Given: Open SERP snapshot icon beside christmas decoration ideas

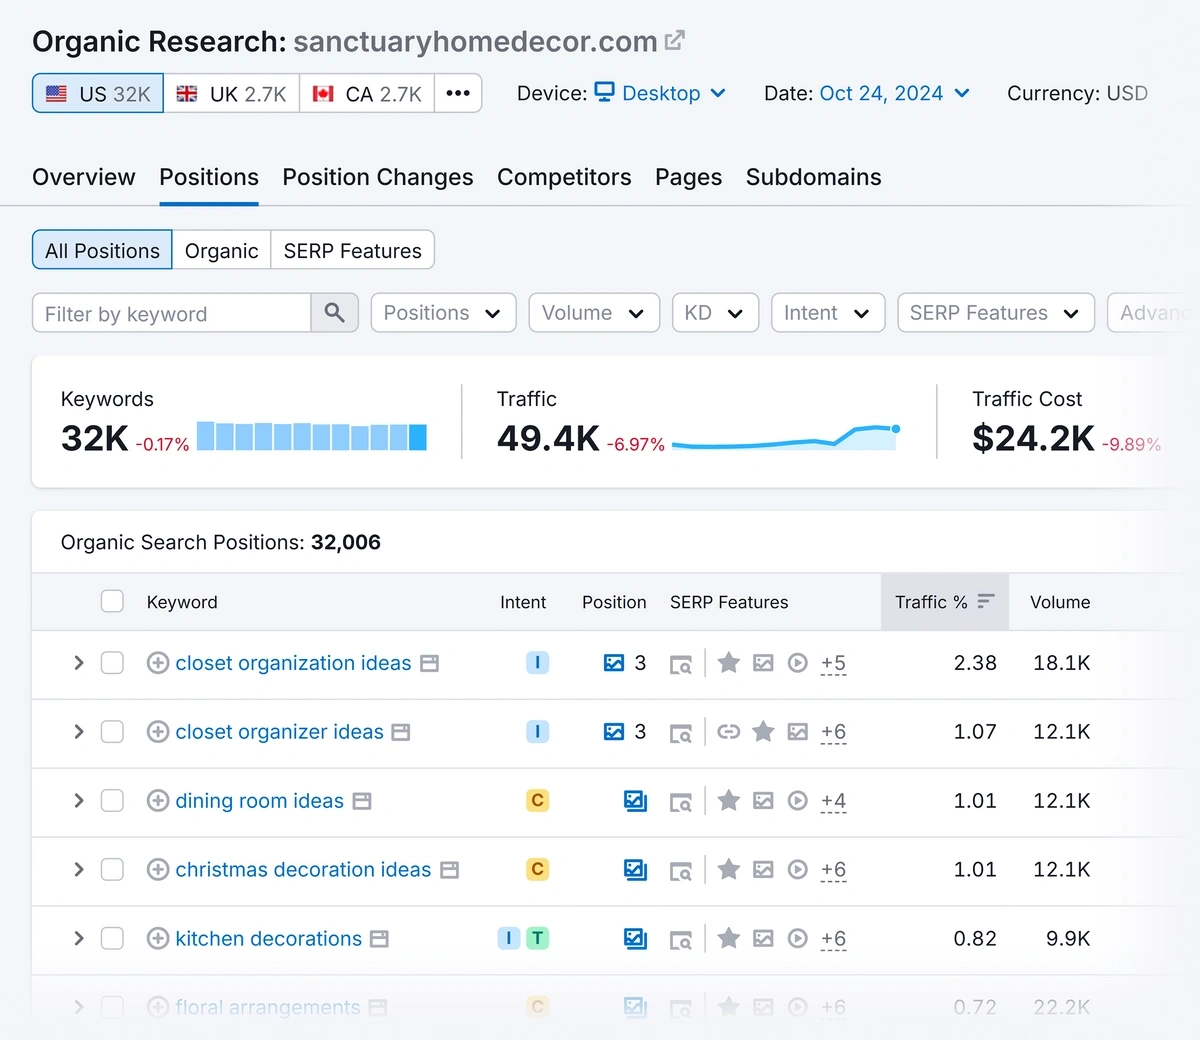Looking at the screenshot, I should 450,870.
